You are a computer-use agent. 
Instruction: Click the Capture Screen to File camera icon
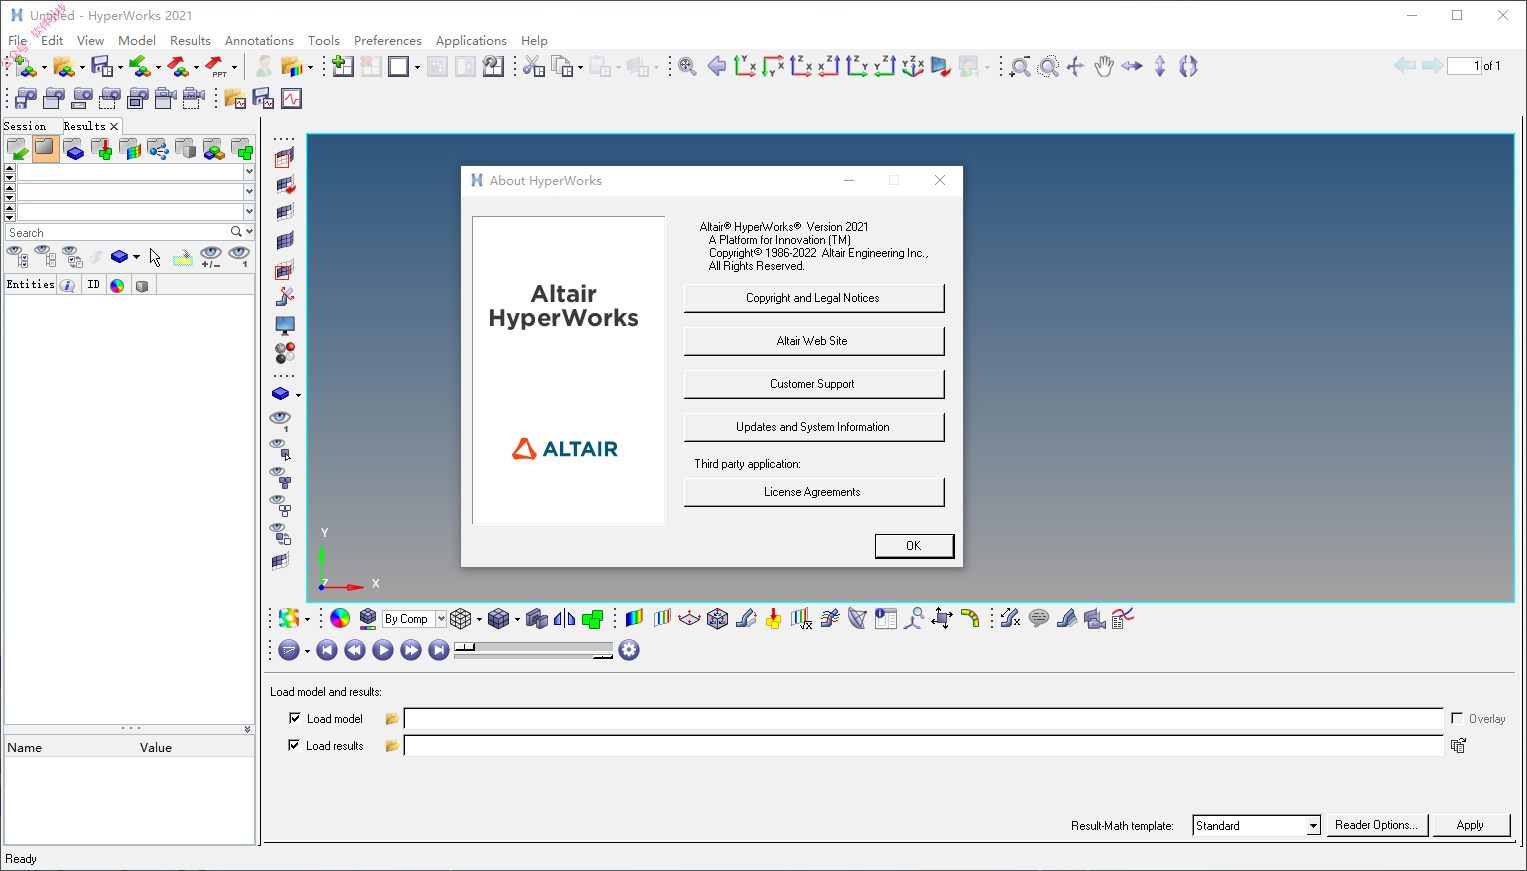point(26,98)
